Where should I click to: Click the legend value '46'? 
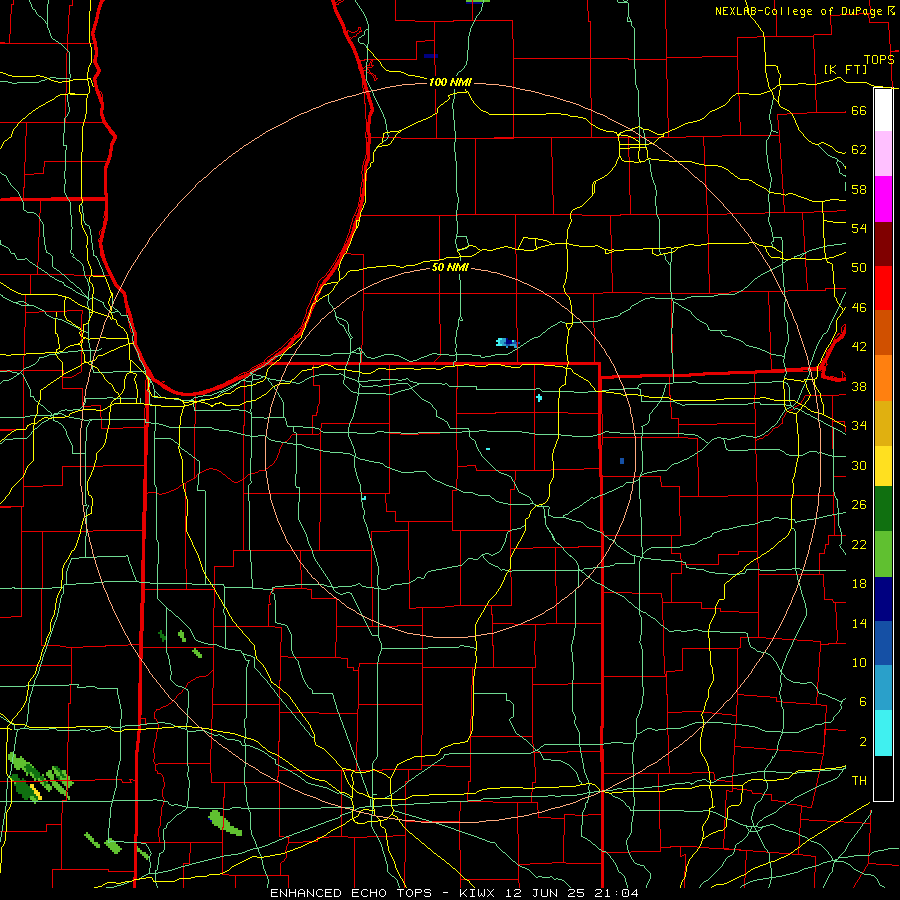click(x=859, y=308)
